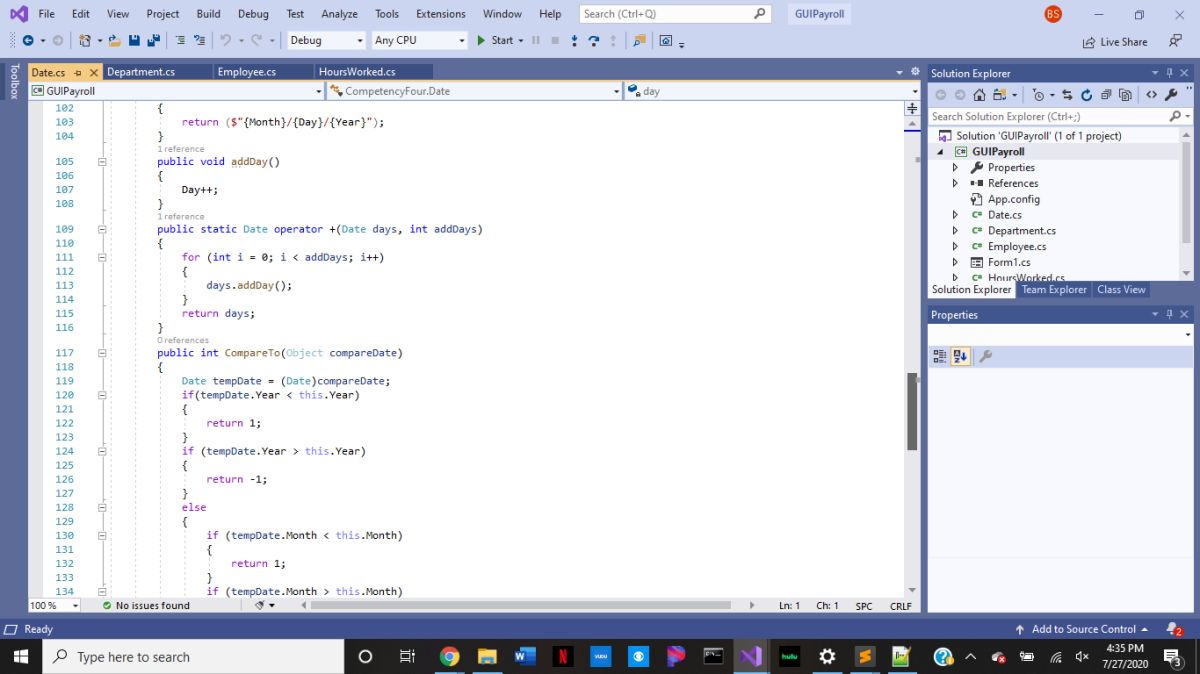Click the No issues found indicator
This screenshot has width=1200, height=674.
pos(146,605)
